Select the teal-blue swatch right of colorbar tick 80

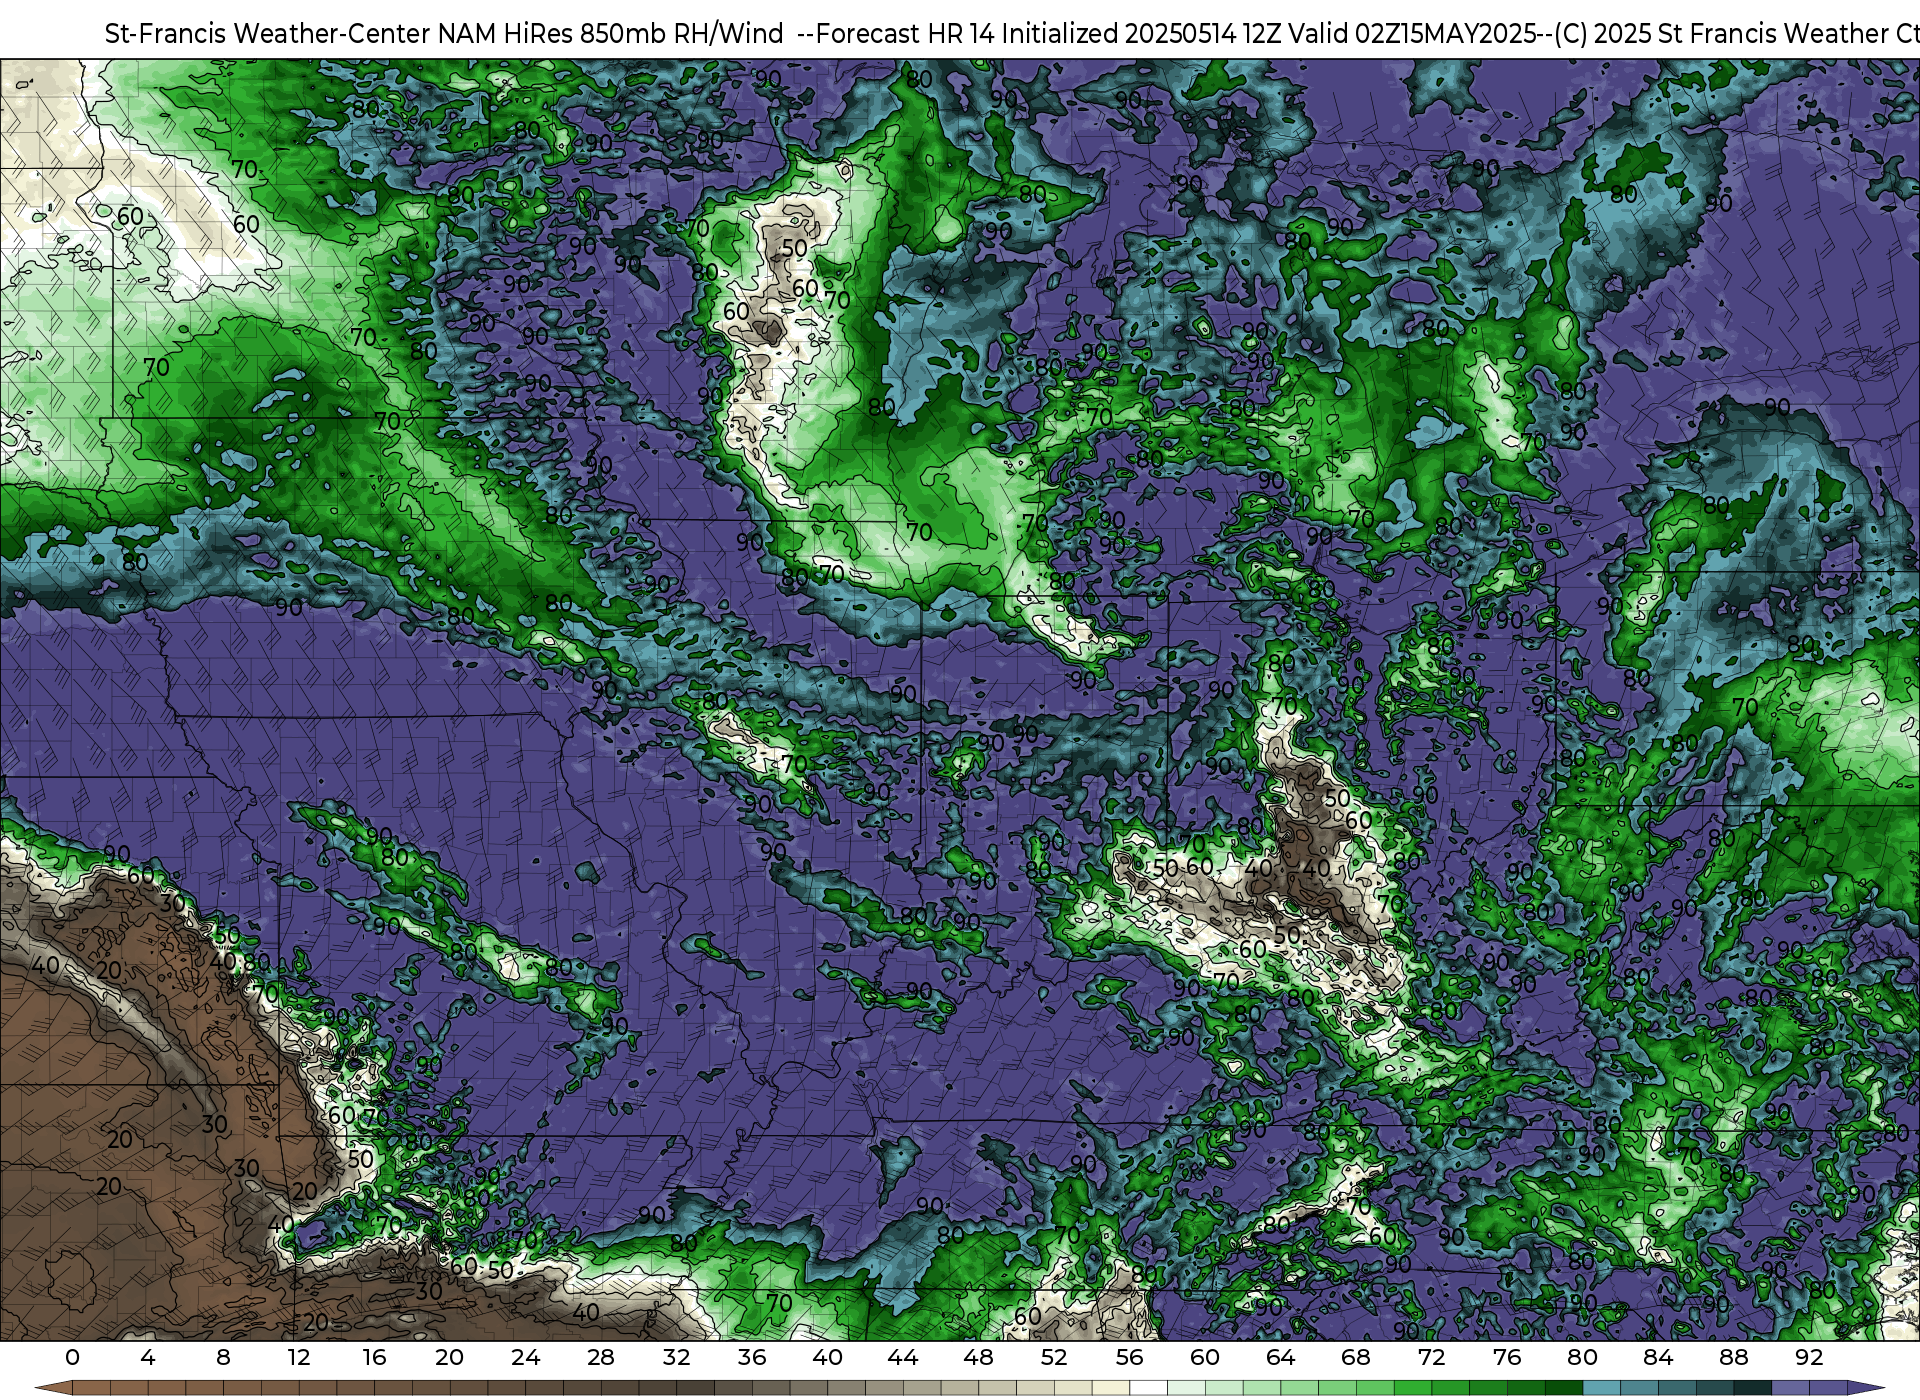coord(1601,1389)
